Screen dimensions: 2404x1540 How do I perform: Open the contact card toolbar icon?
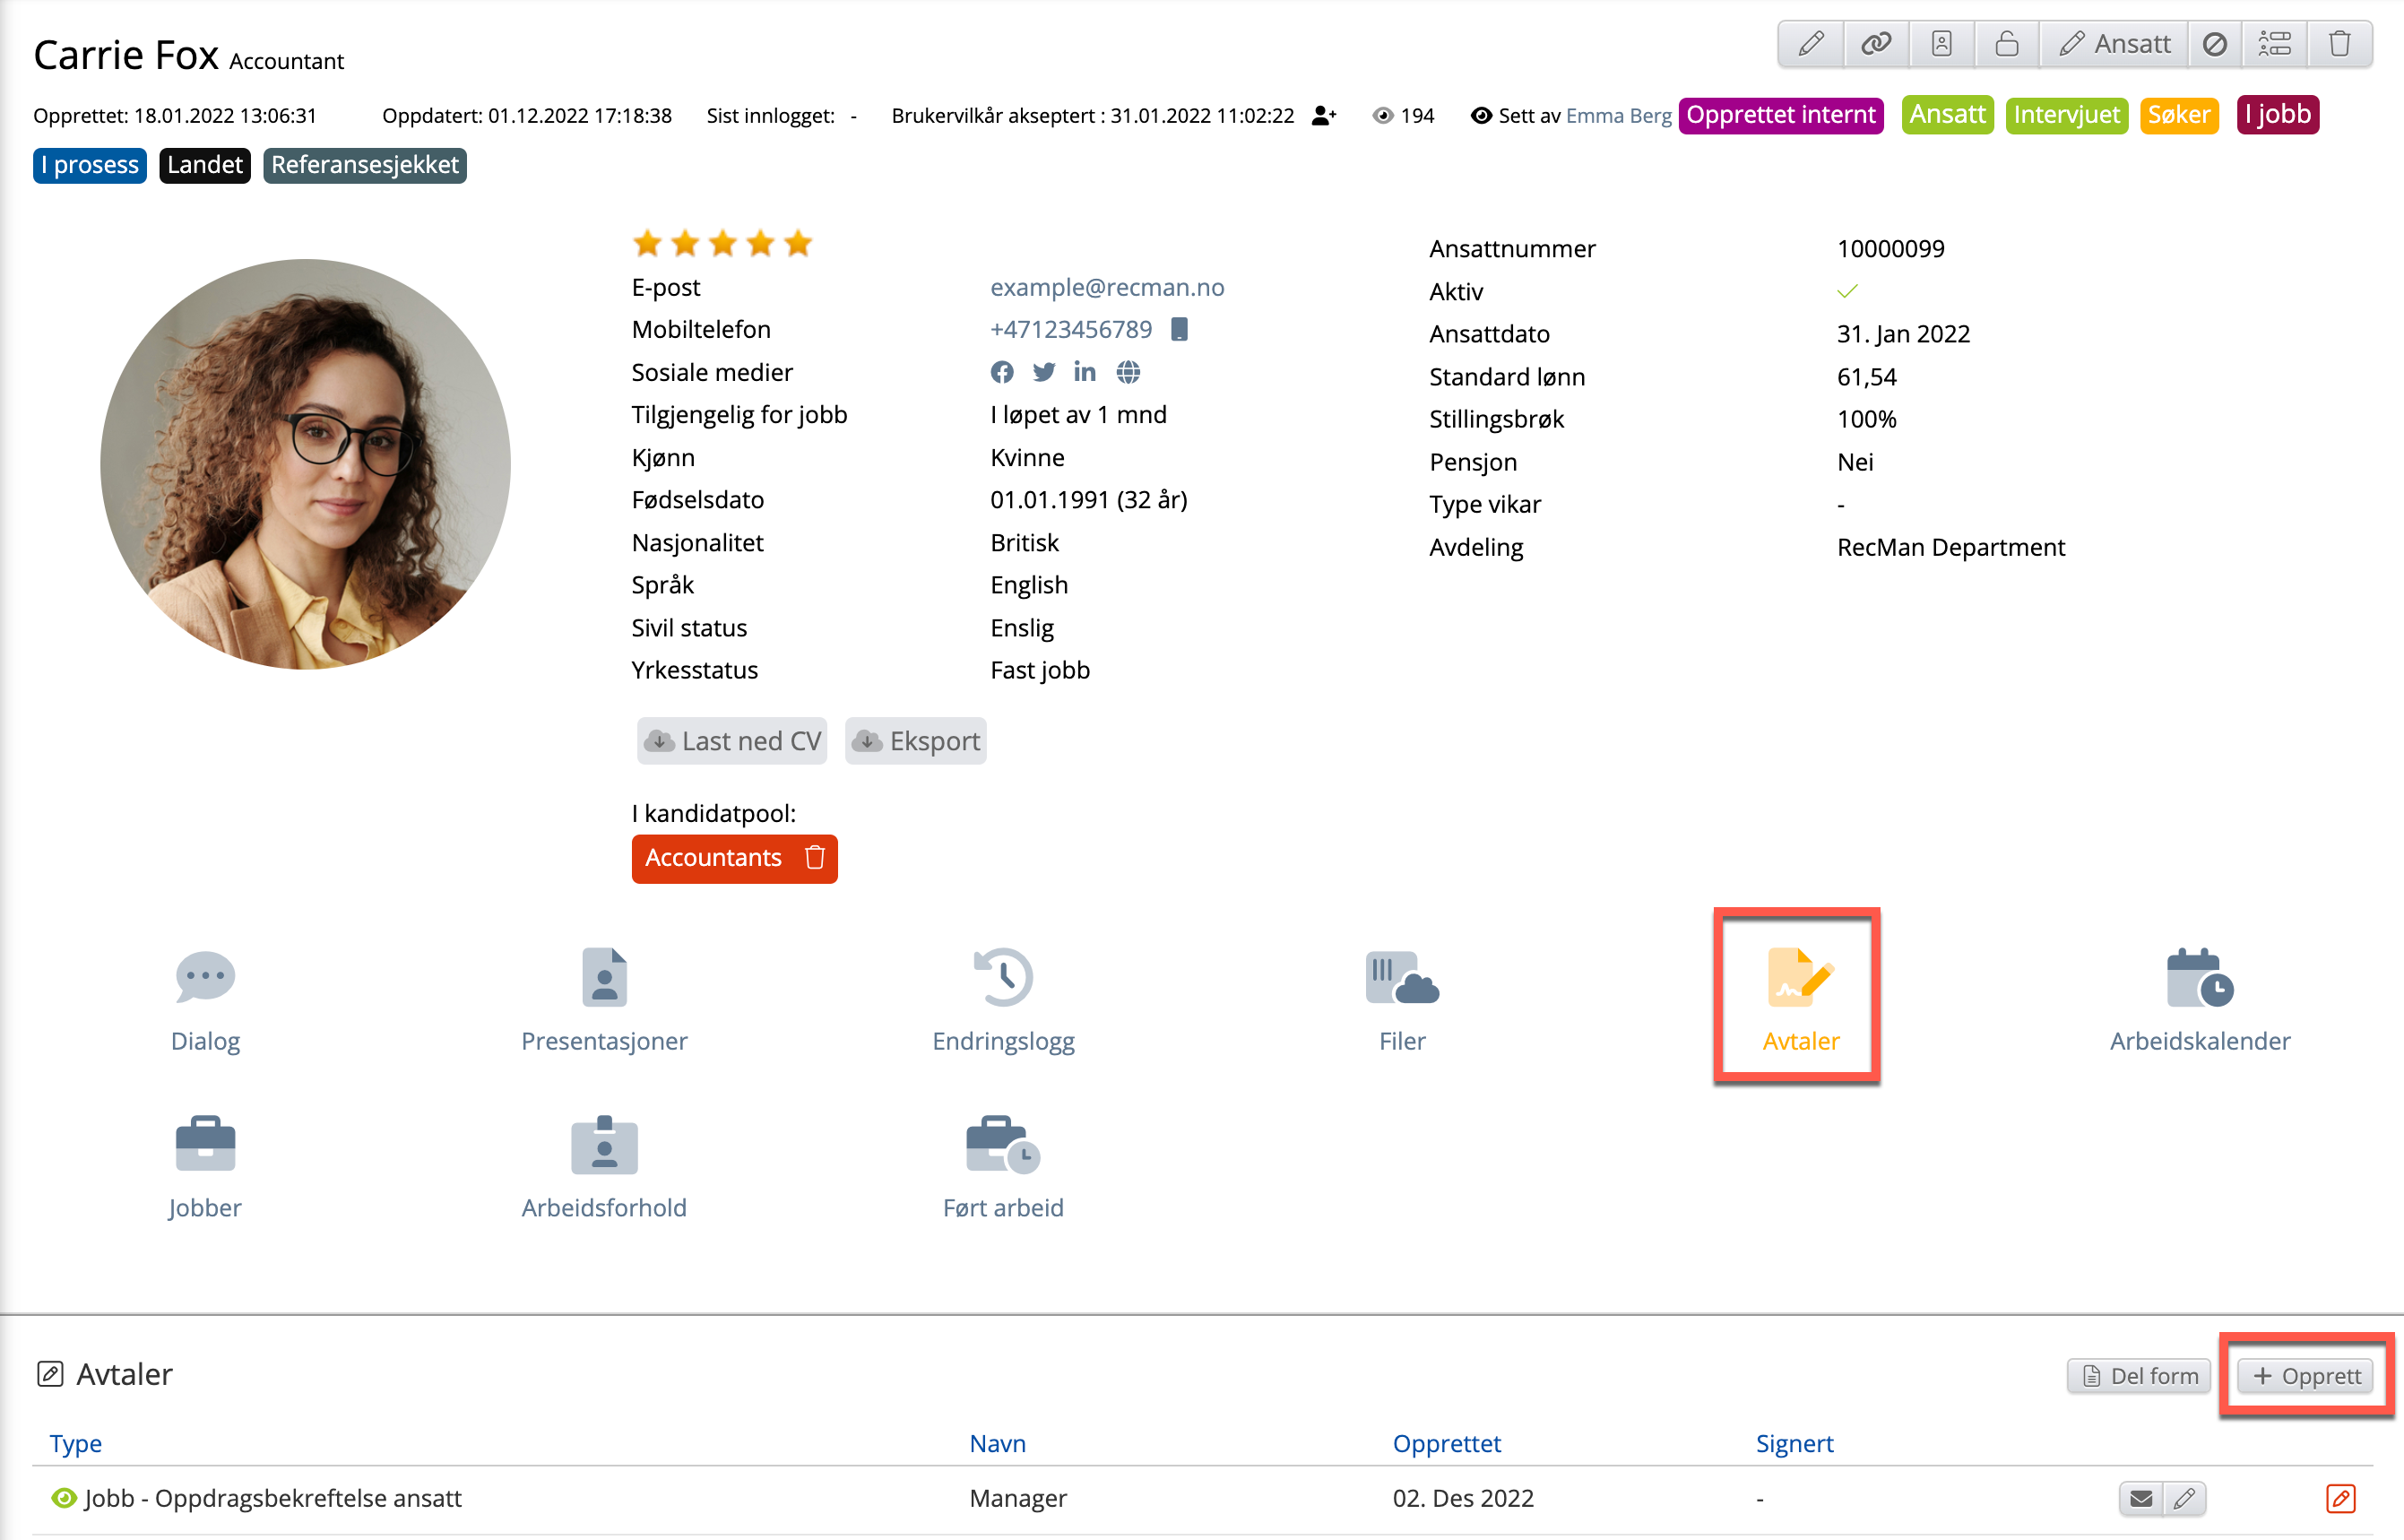1941,44
